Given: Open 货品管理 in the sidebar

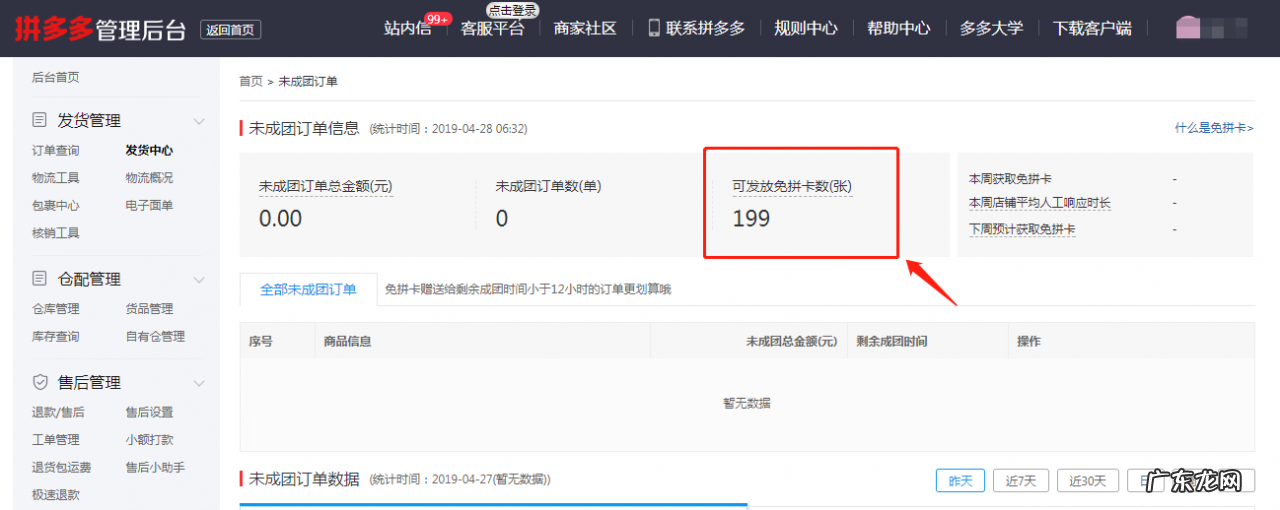Looking at the screenshot, I should 149,309.
